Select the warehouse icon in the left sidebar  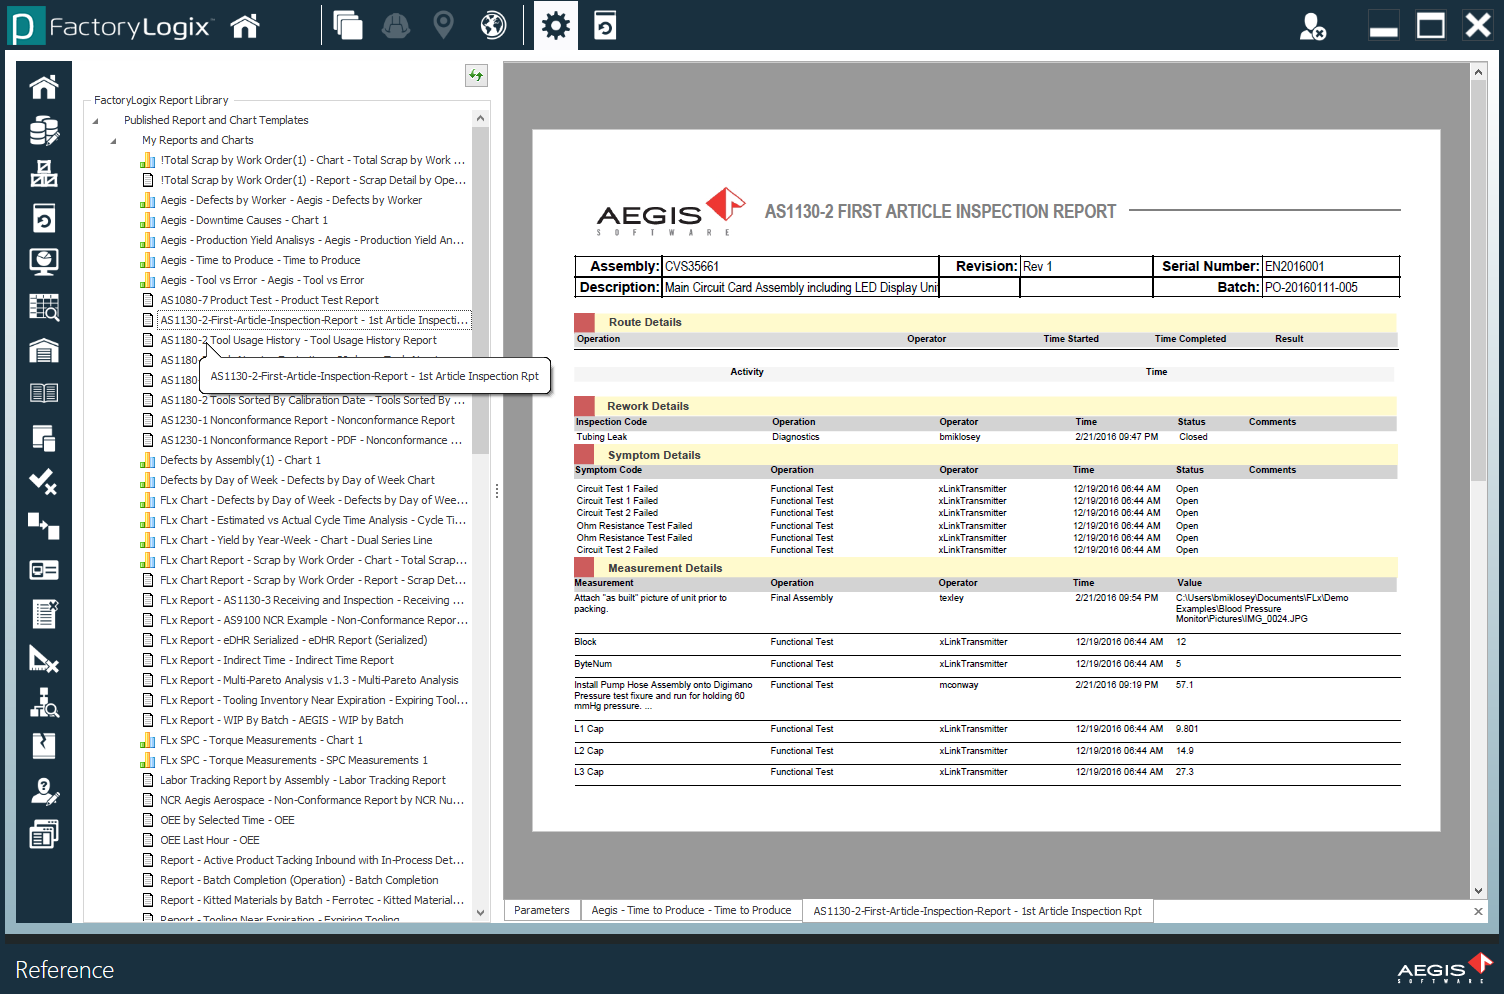(43, 350)
